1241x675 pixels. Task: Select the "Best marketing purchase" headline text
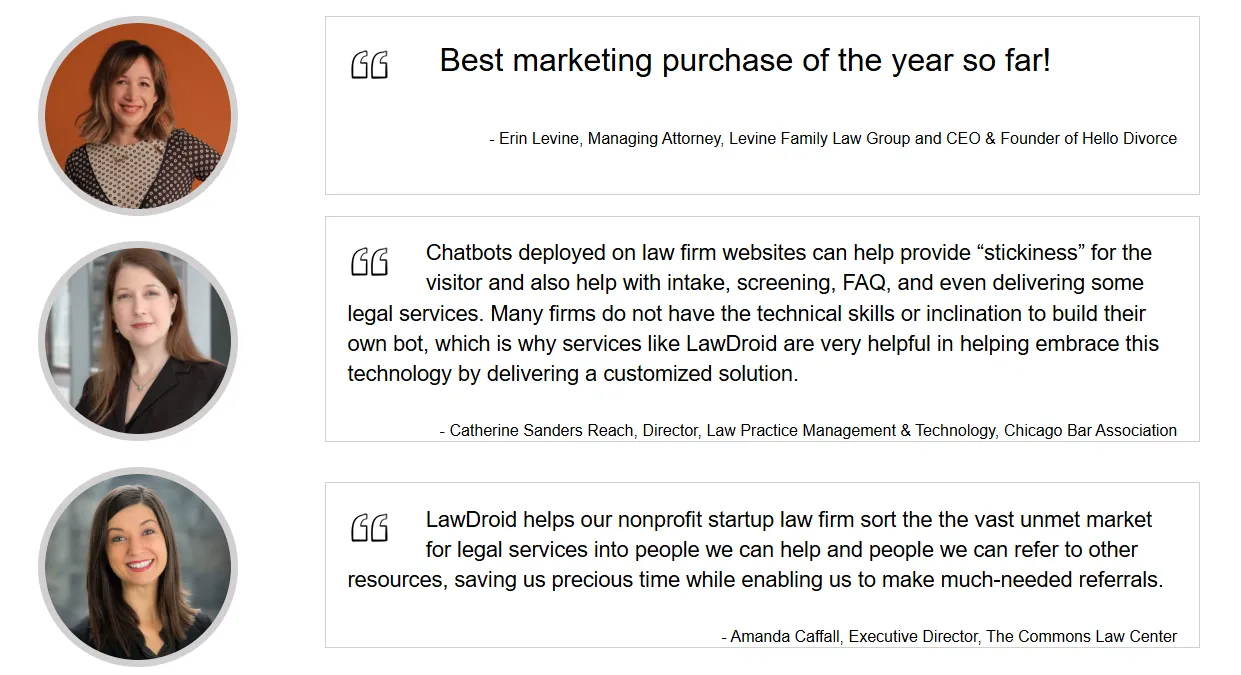[745, 61]
